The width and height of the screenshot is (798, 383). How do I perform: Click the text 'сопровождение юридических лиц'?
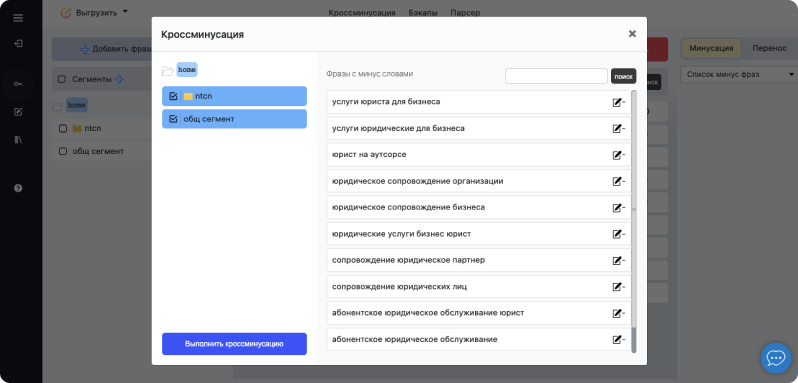click(x=399, y=287)
